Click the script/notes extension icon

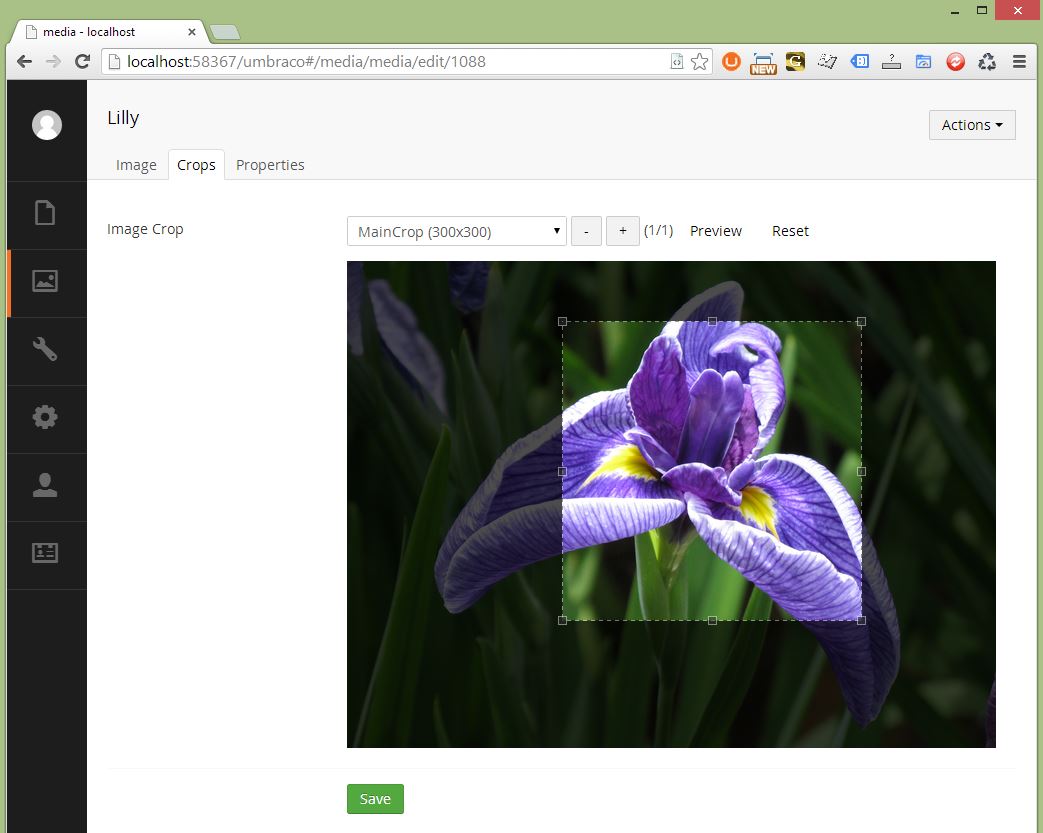pos(827,62)
